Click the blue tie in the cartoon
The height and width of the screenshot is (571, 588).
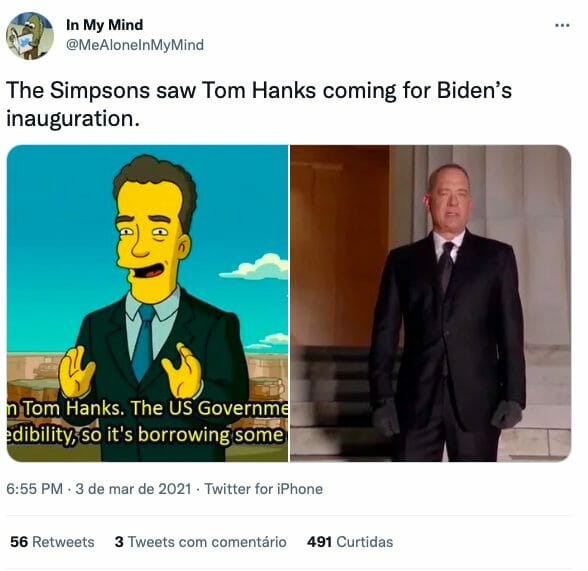tap(142, 341)
